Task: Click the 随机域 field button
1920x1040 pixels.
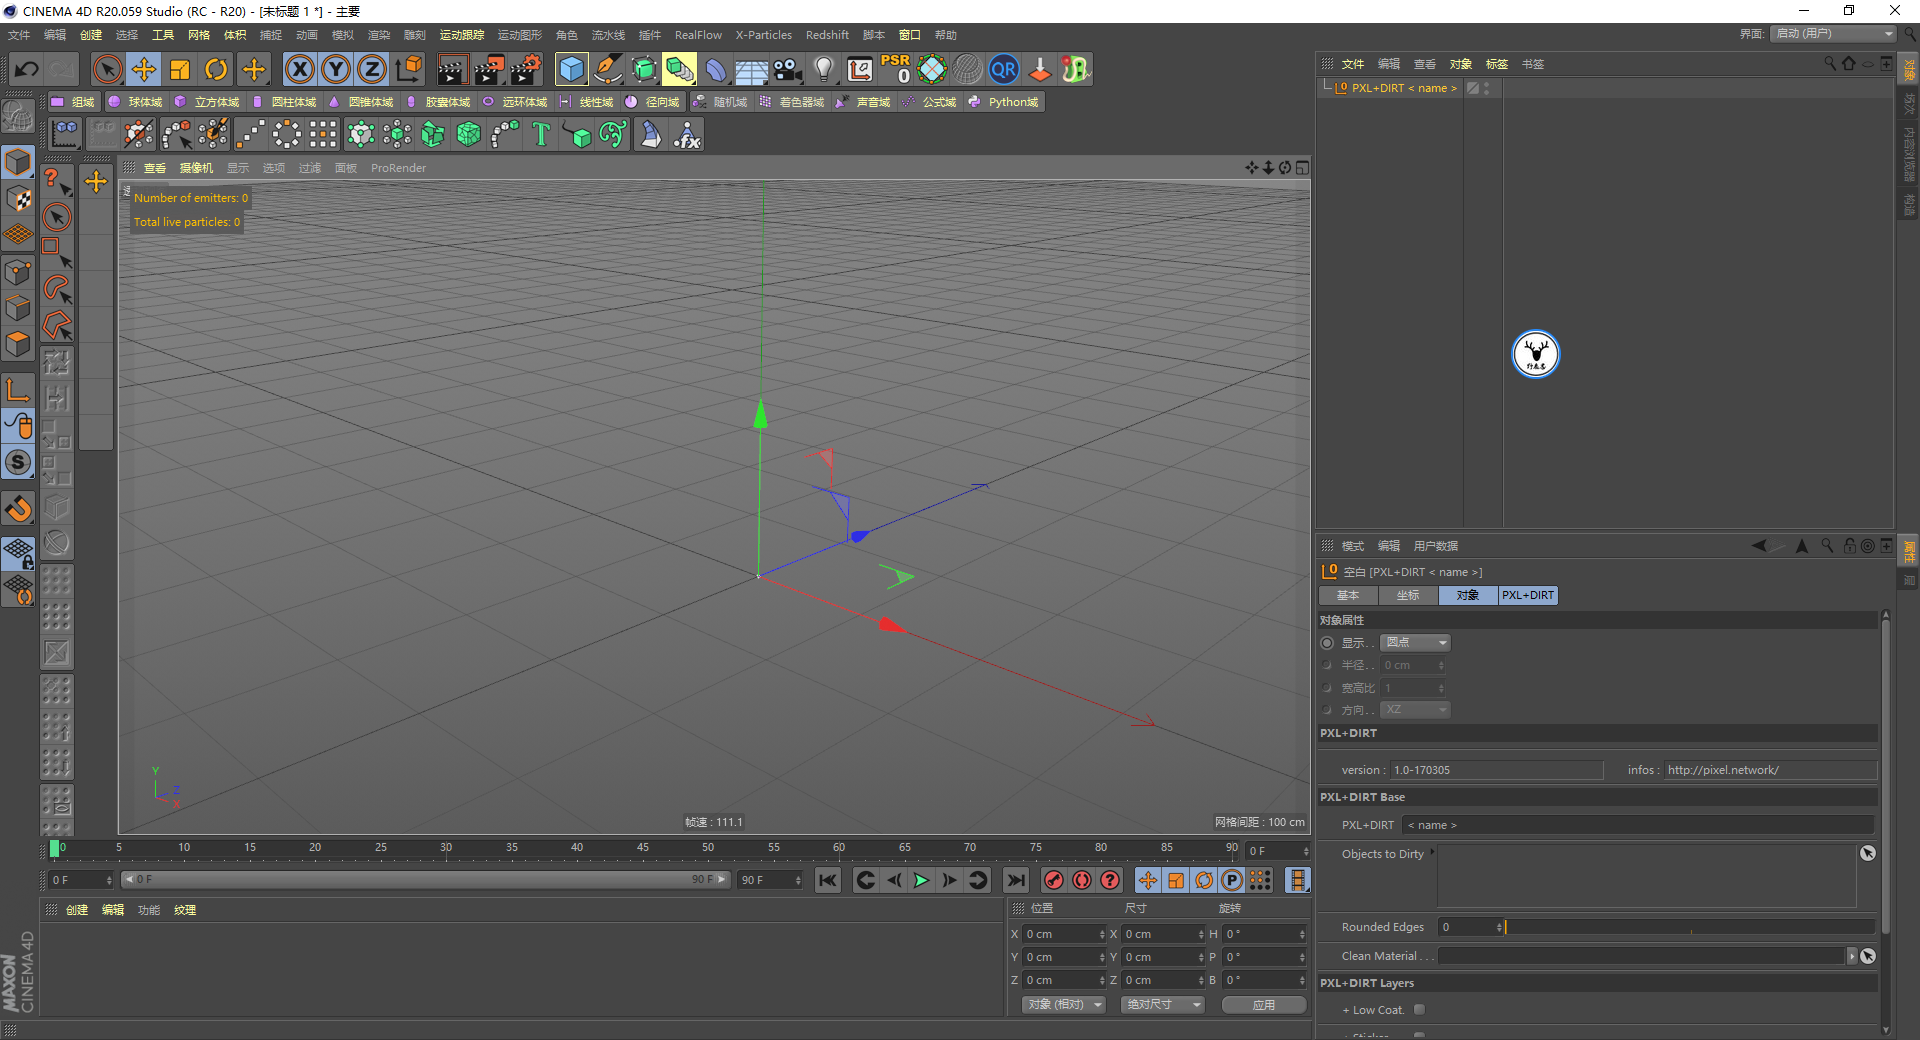Action: click(x=721, y=102)
